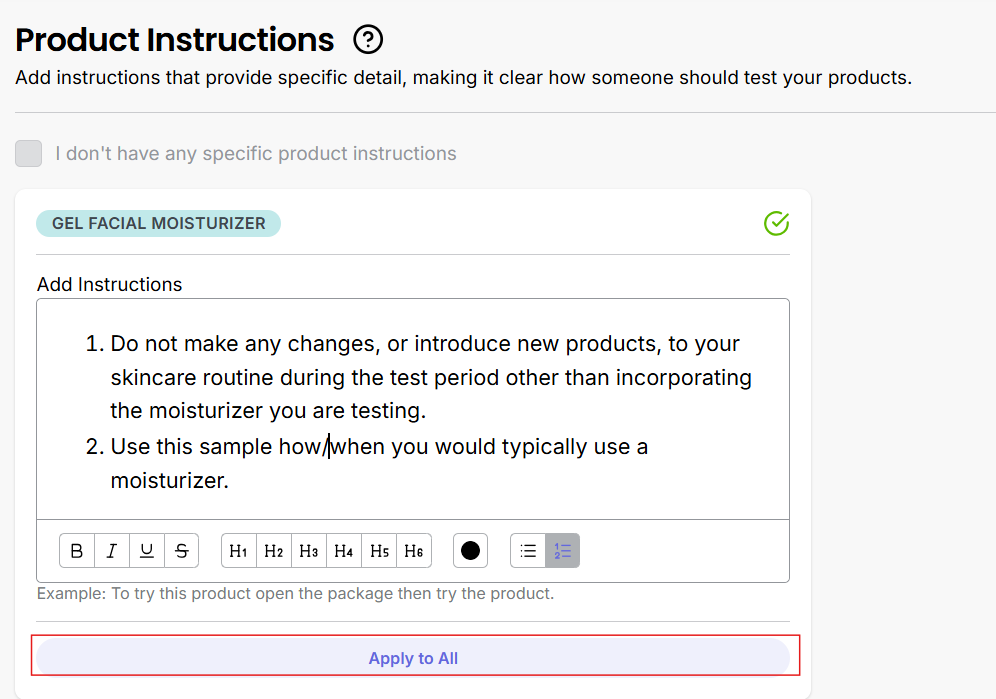The height and width of the screenshot is (699, 996).
Task: Click the Apply to All button
Action: point(413,658)
